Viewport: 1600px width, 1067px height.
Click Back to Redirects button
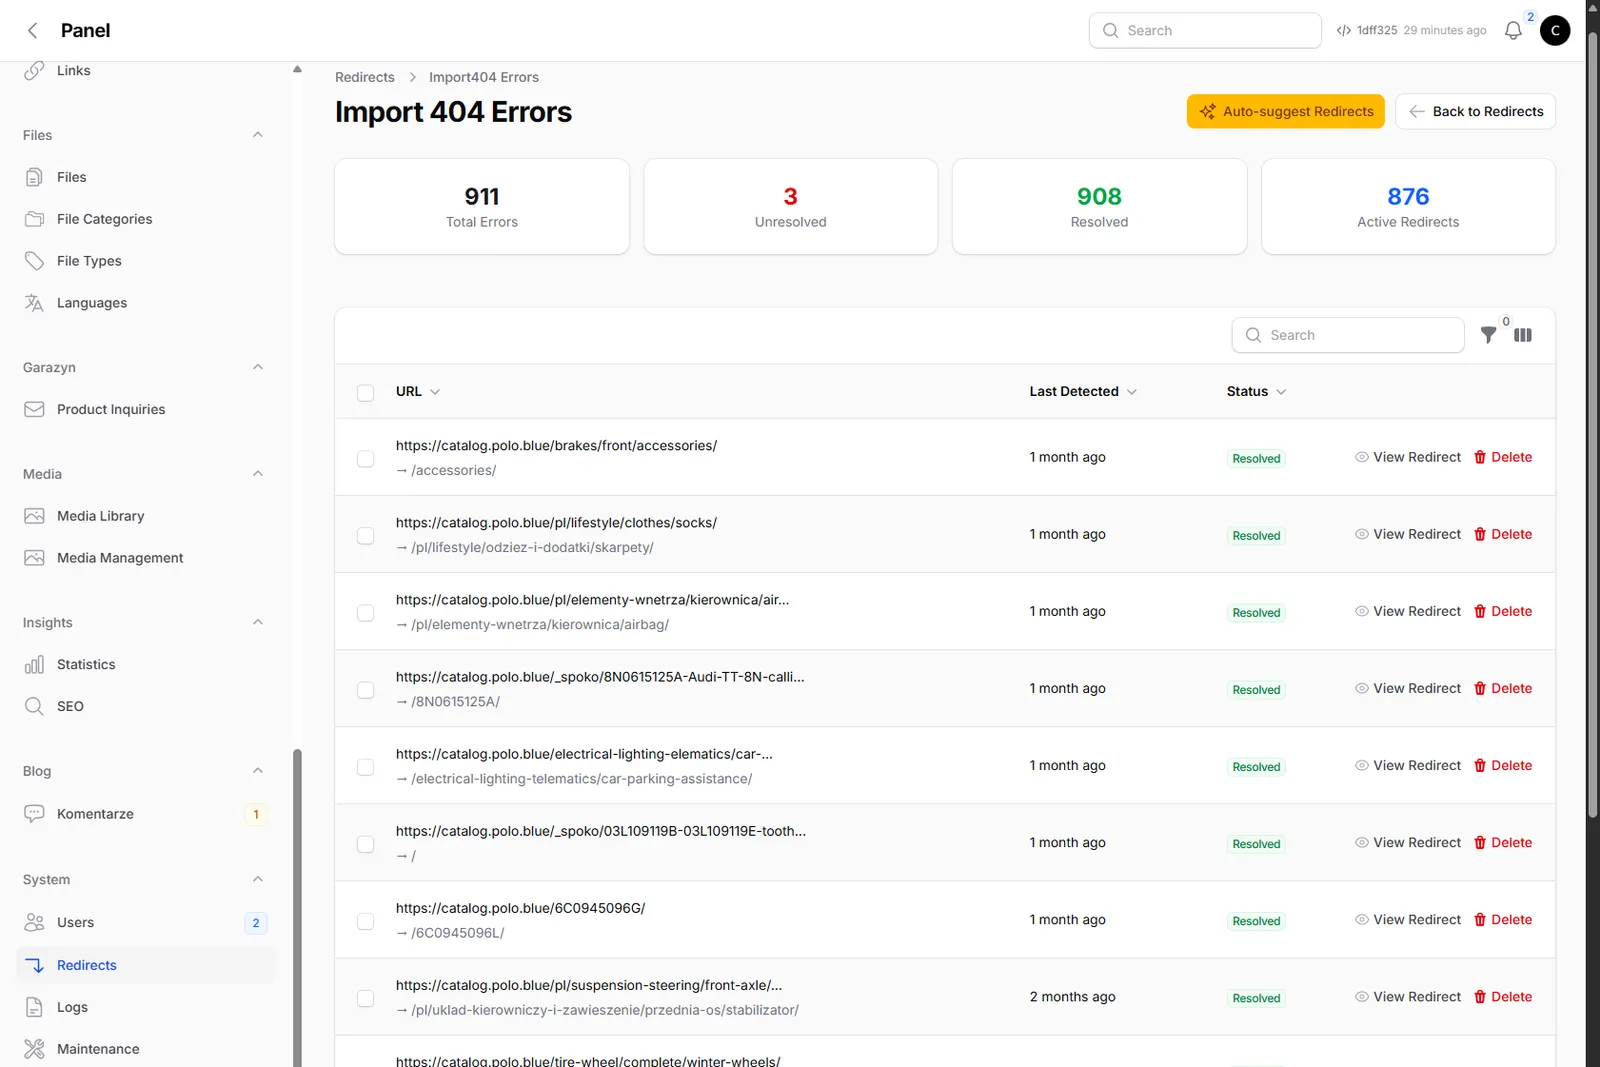coord(1476,111)
